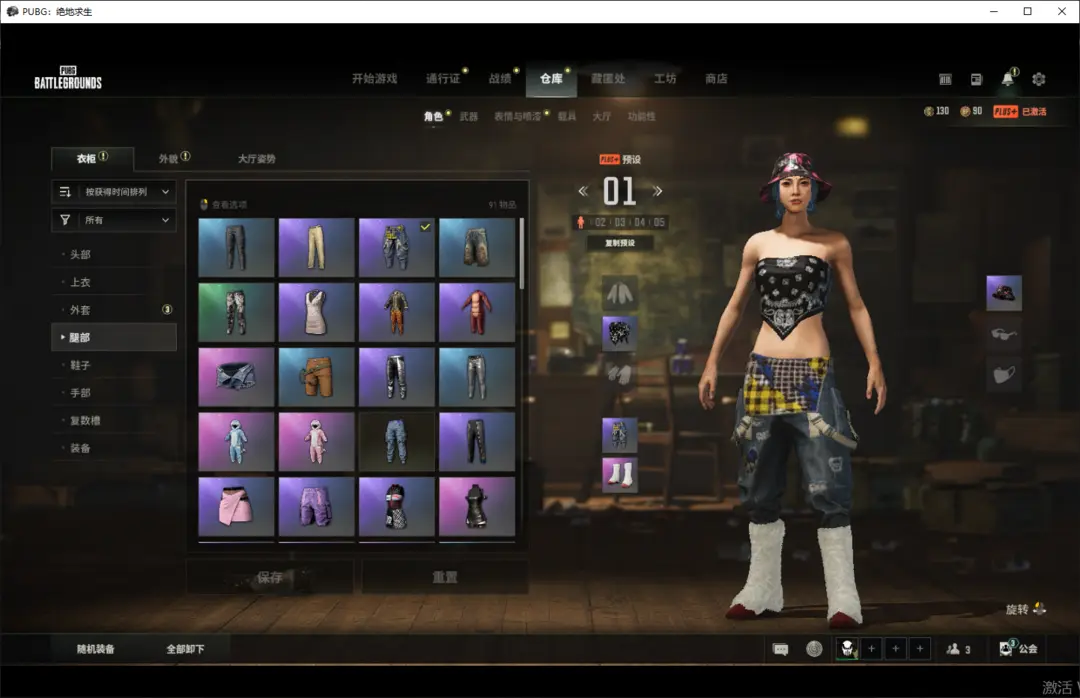This screenshot has height=698, width=1080.
Task: Click the 旋转 rotate character icon
Action: point(1039,608)
